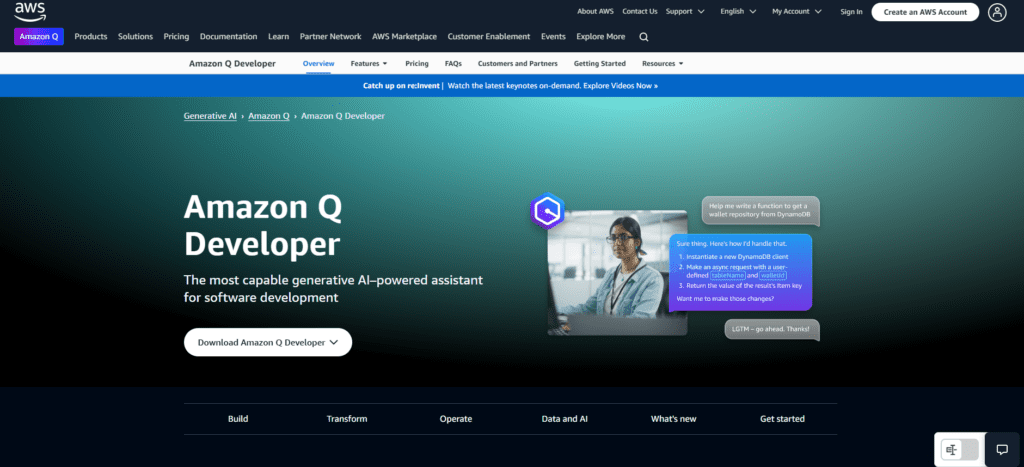This screenshot has height=467, width=1024.
Task: Click Create an AWS Account button
Action: pyautogui.click(x=925, y=12)
